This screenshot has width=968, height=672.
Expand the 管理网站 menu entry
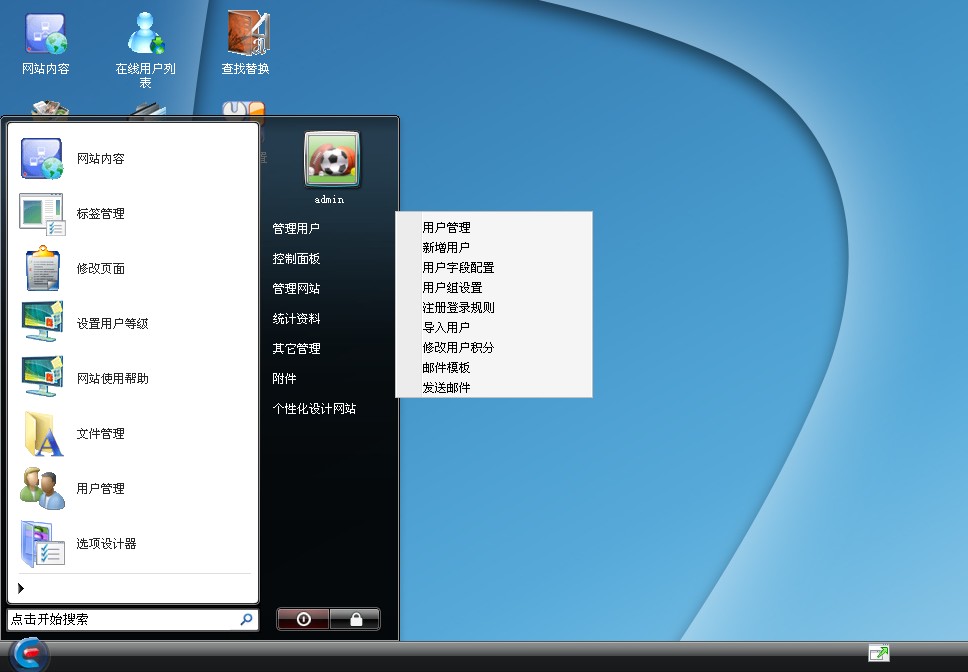(296, 289)
